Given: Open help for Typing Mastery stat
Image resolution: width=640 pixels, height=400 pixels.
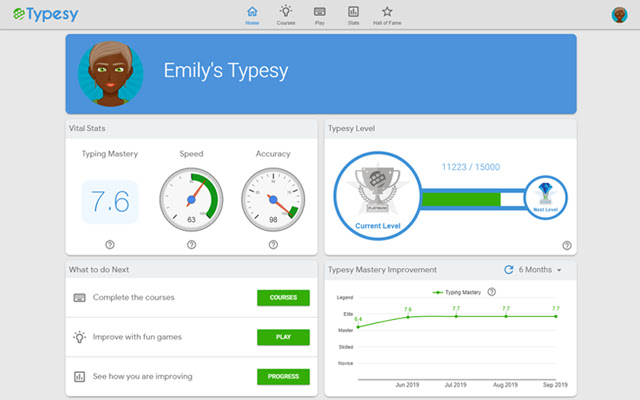Looking at the screenshot, I should [110, 244].
